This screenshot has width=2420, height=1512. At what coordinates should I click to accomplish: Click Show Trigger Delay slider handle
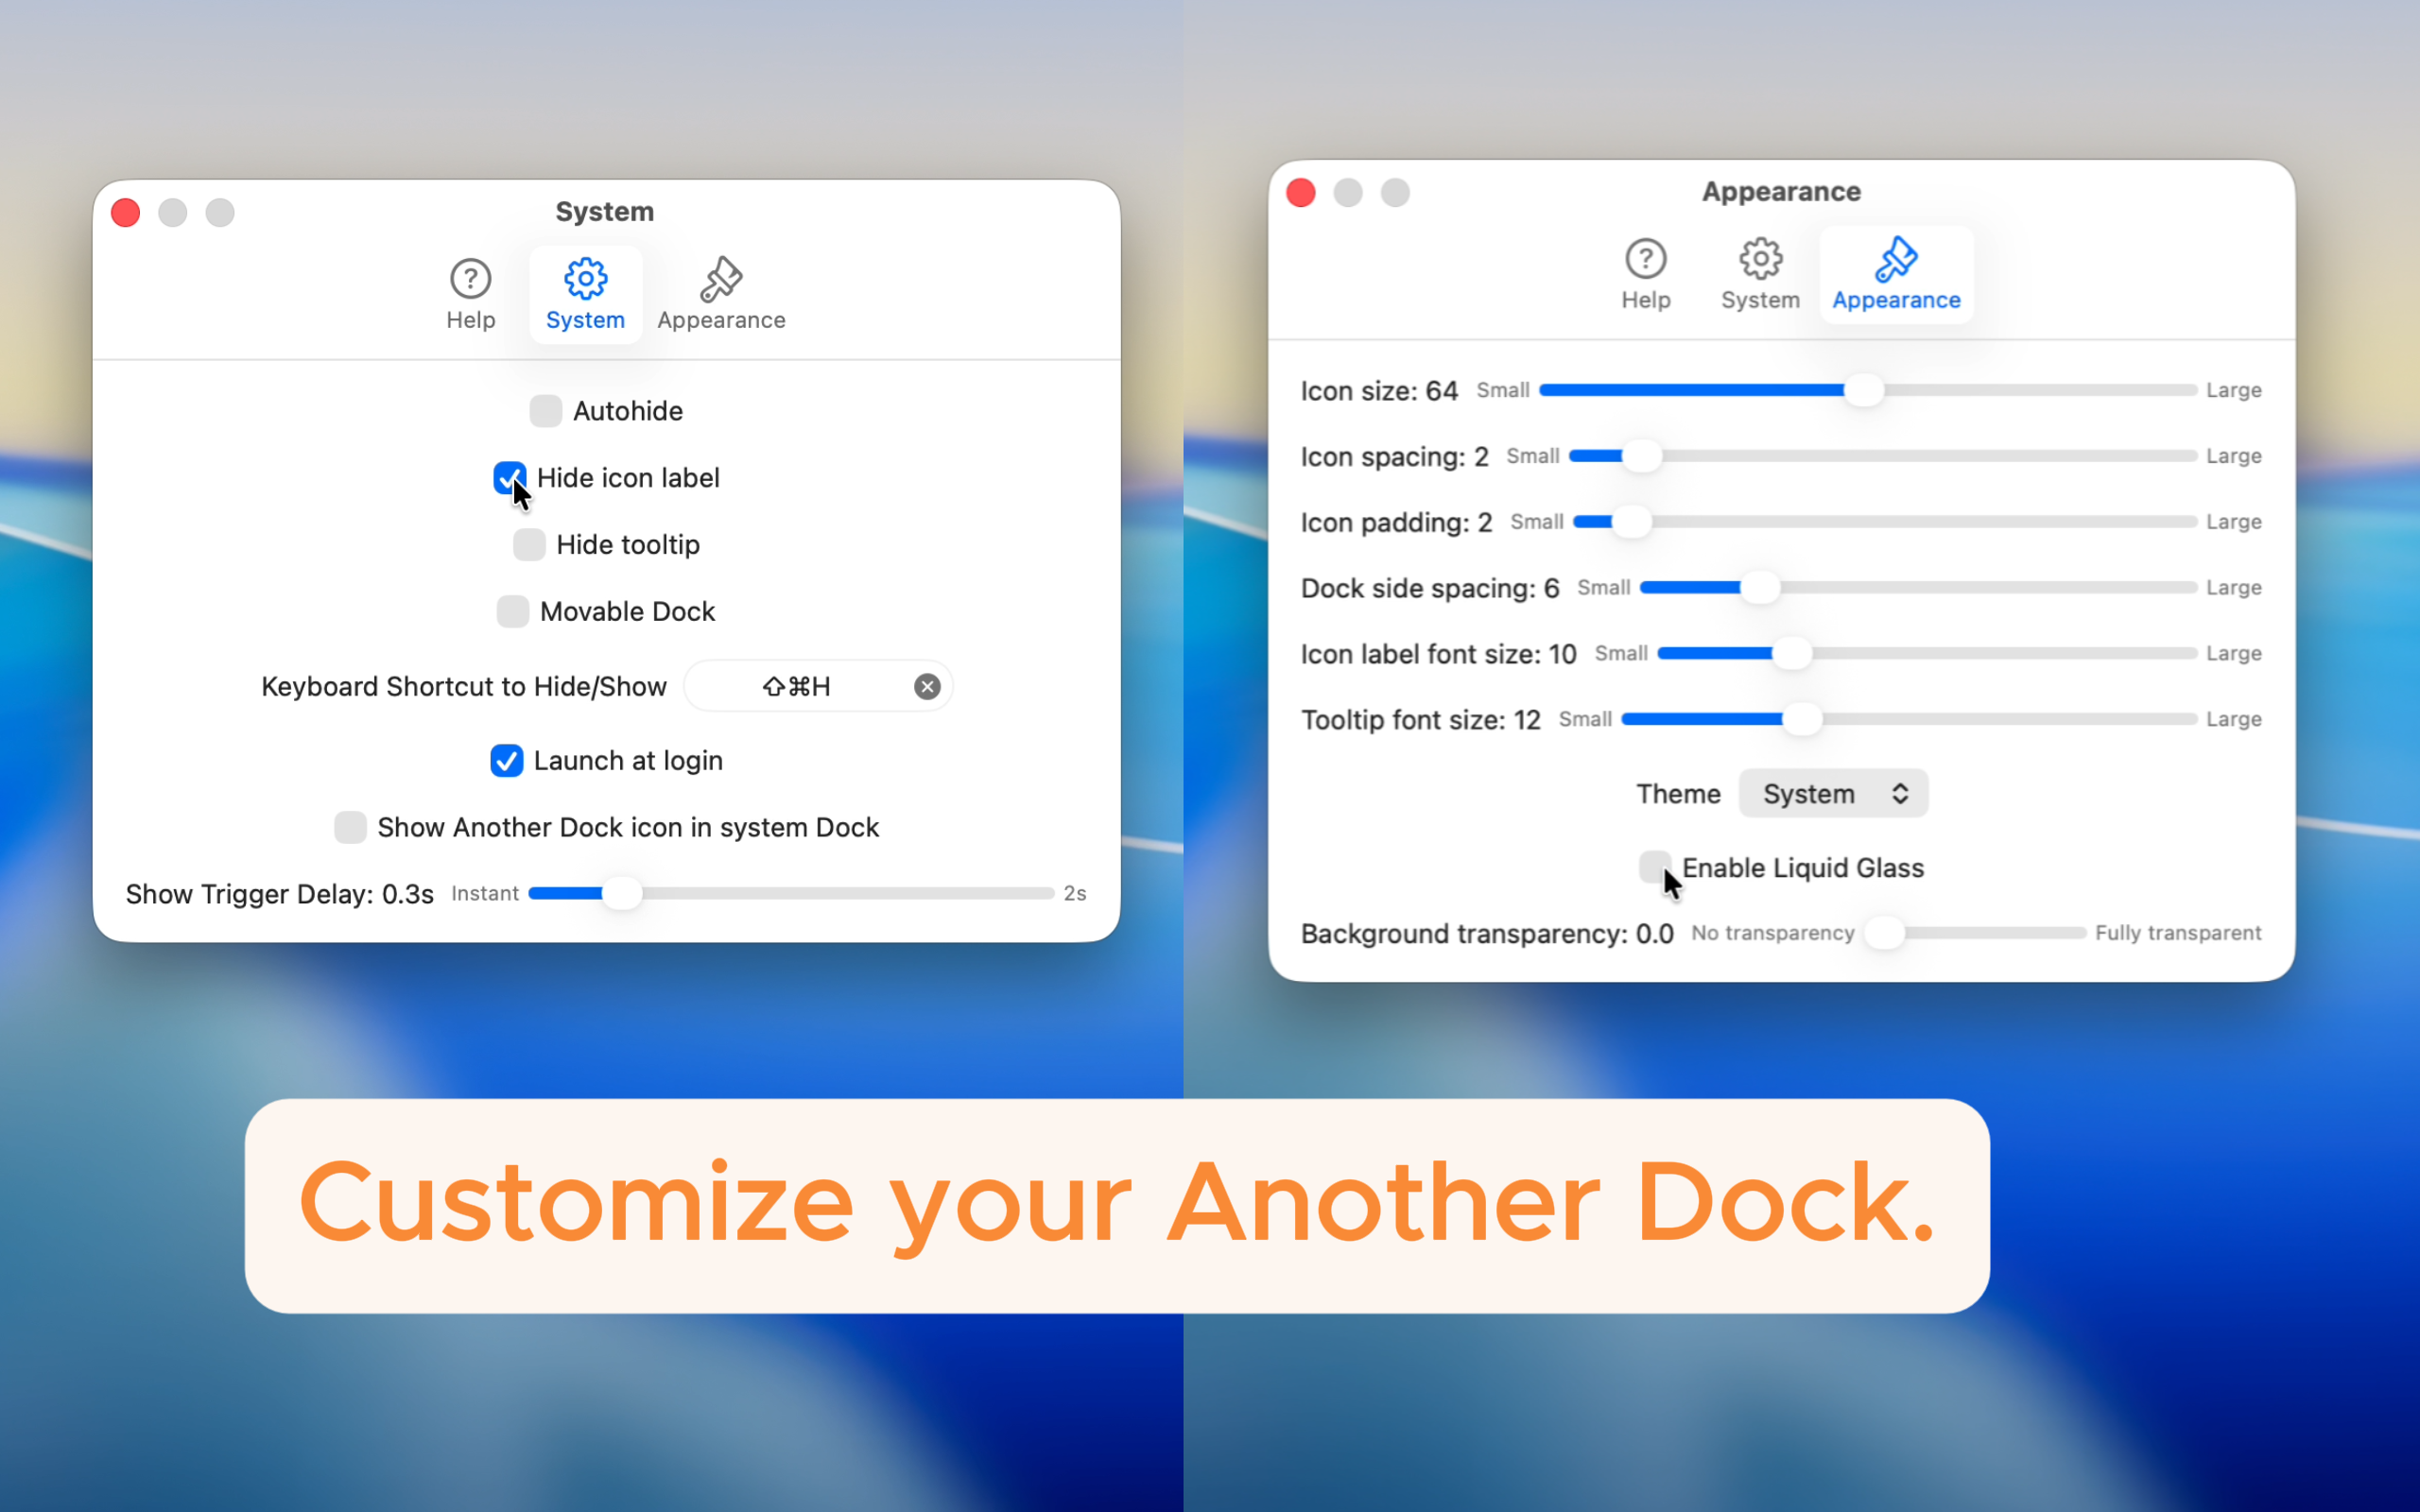(x=622, y=893)
